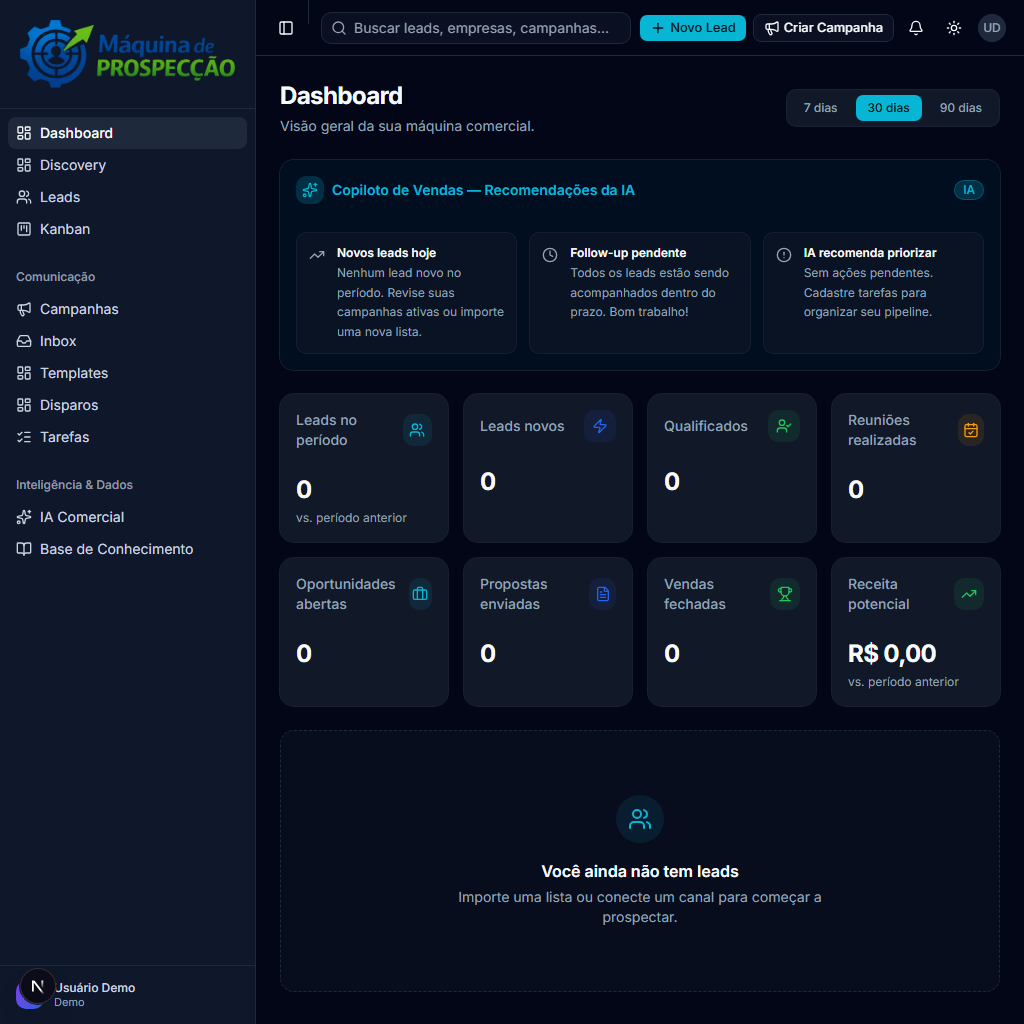
Task: Click the user-check icon in Qualificados card
Action: coord(784,426)
